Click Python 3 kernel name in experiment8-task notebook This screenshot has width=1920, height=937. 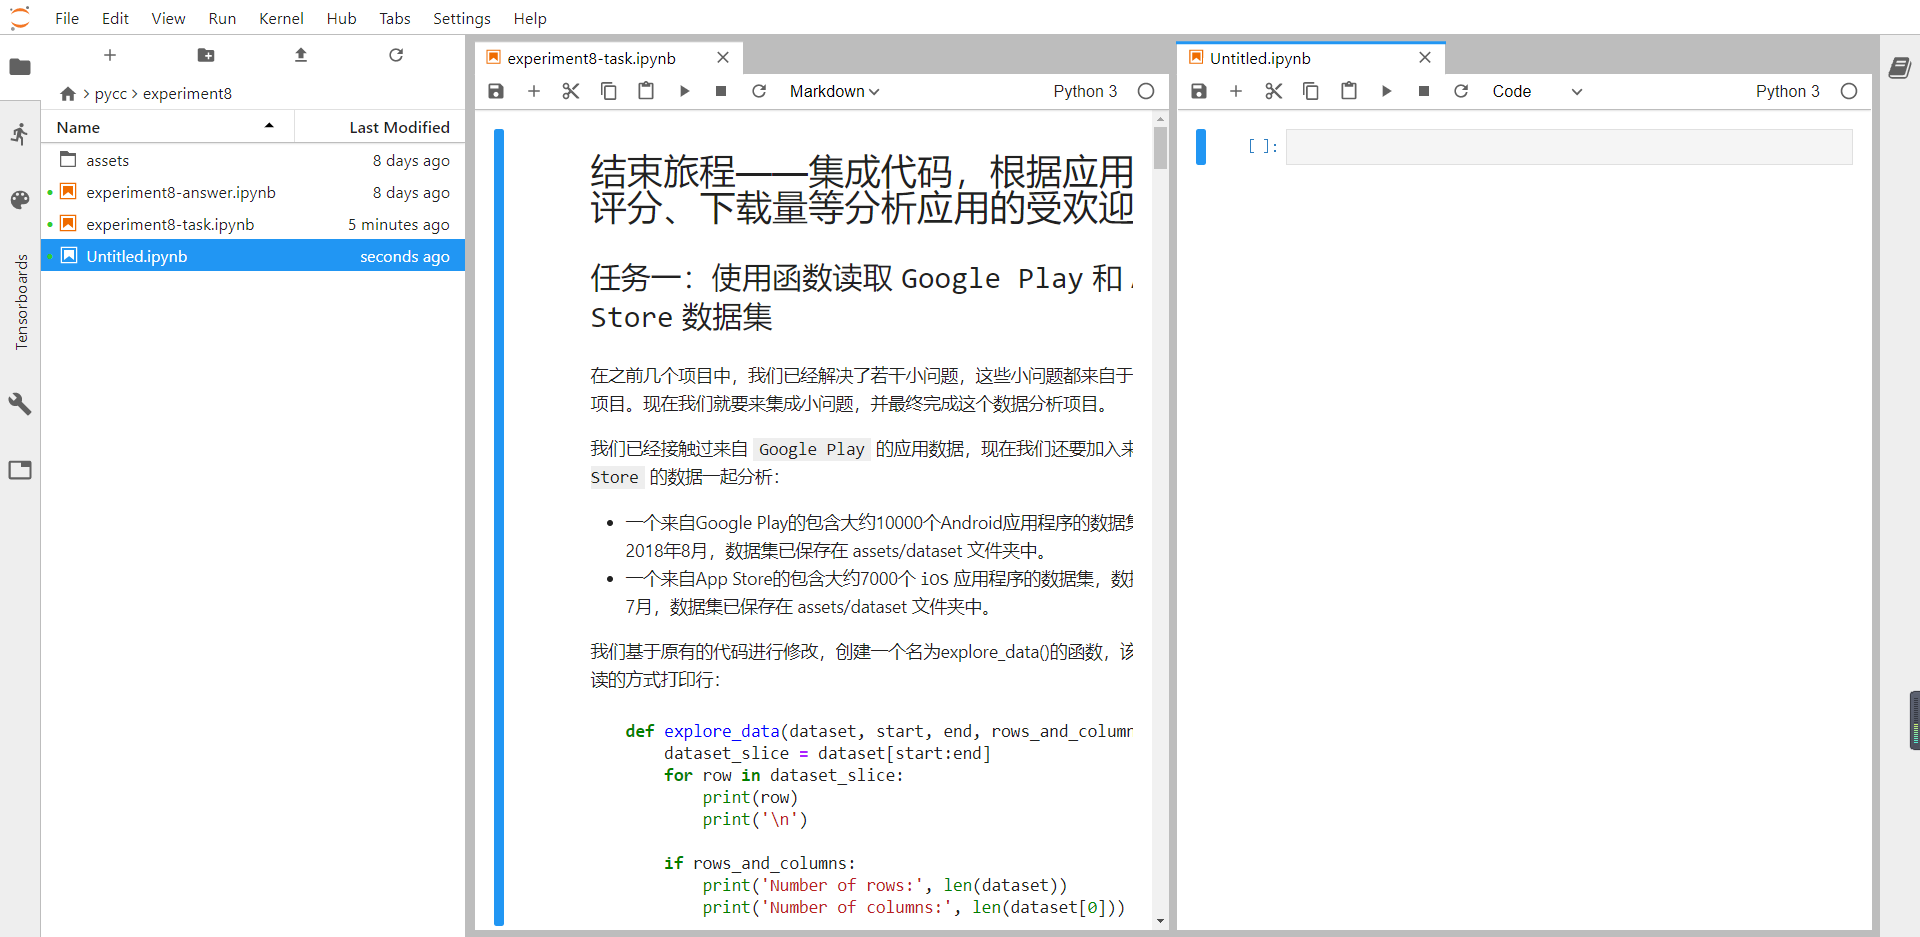pos(1085,91)
